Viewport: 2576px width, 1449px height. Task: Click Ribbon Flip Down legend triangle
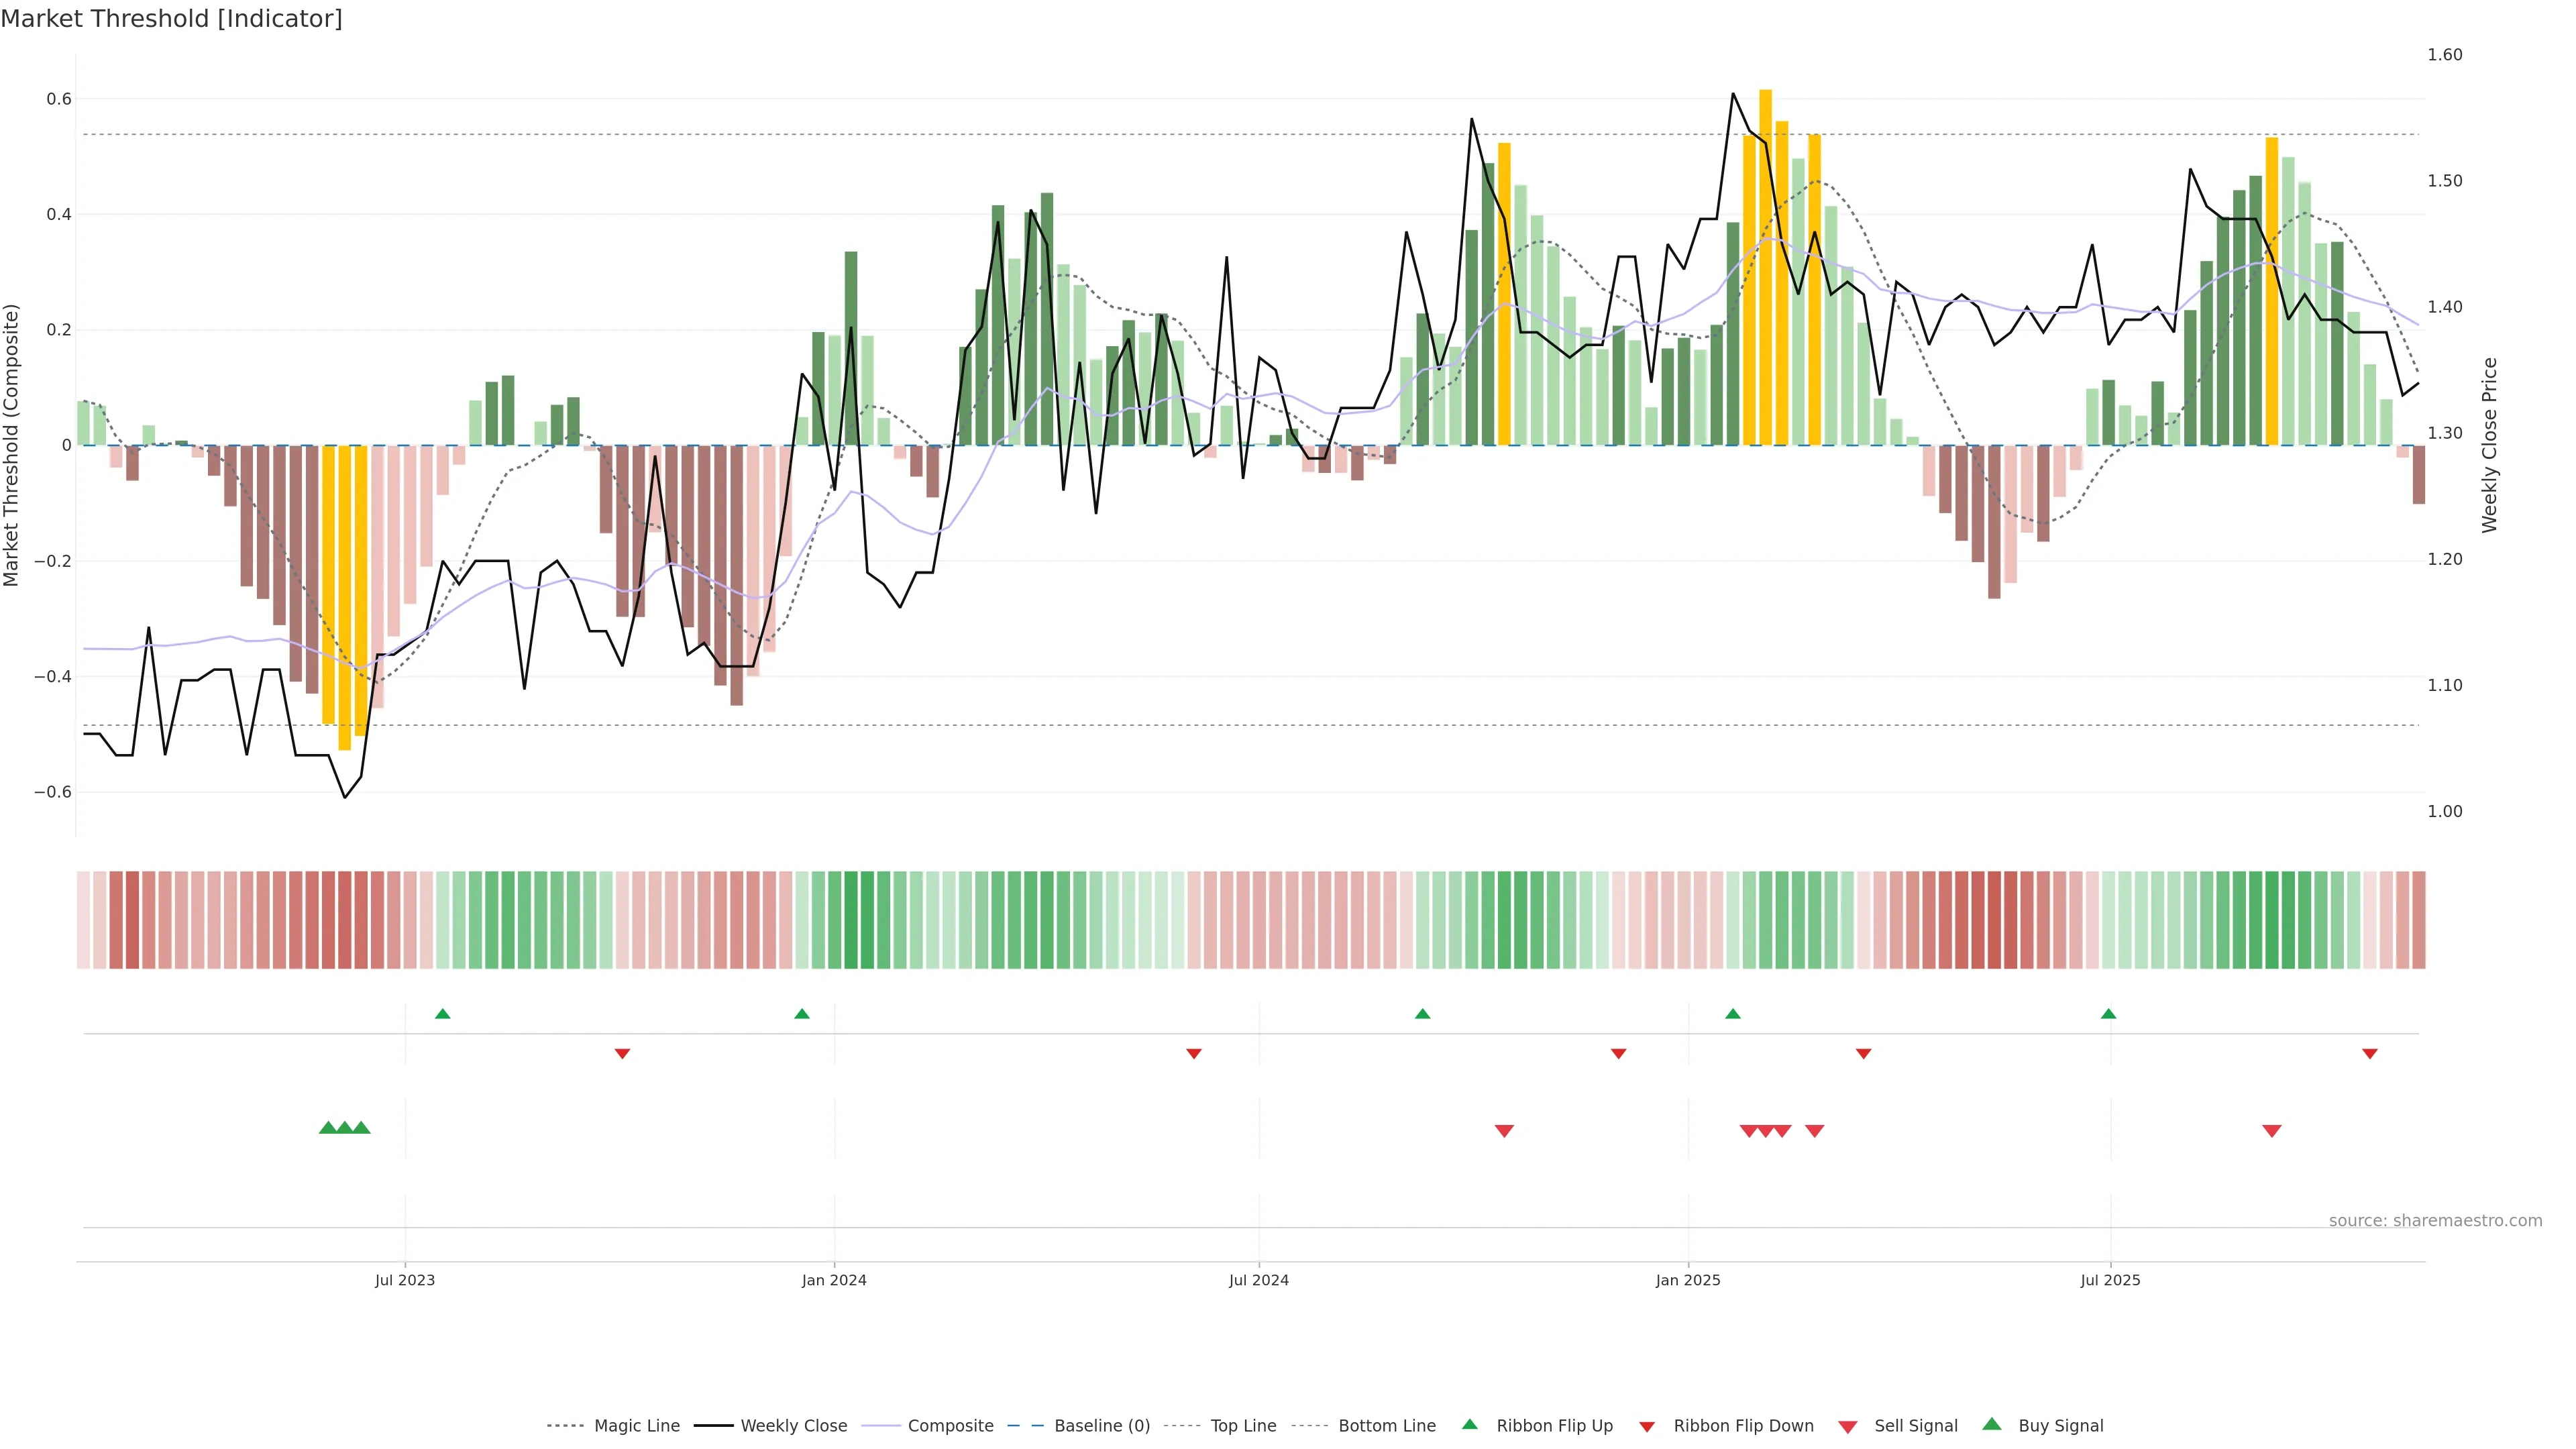[1647, 1427]
